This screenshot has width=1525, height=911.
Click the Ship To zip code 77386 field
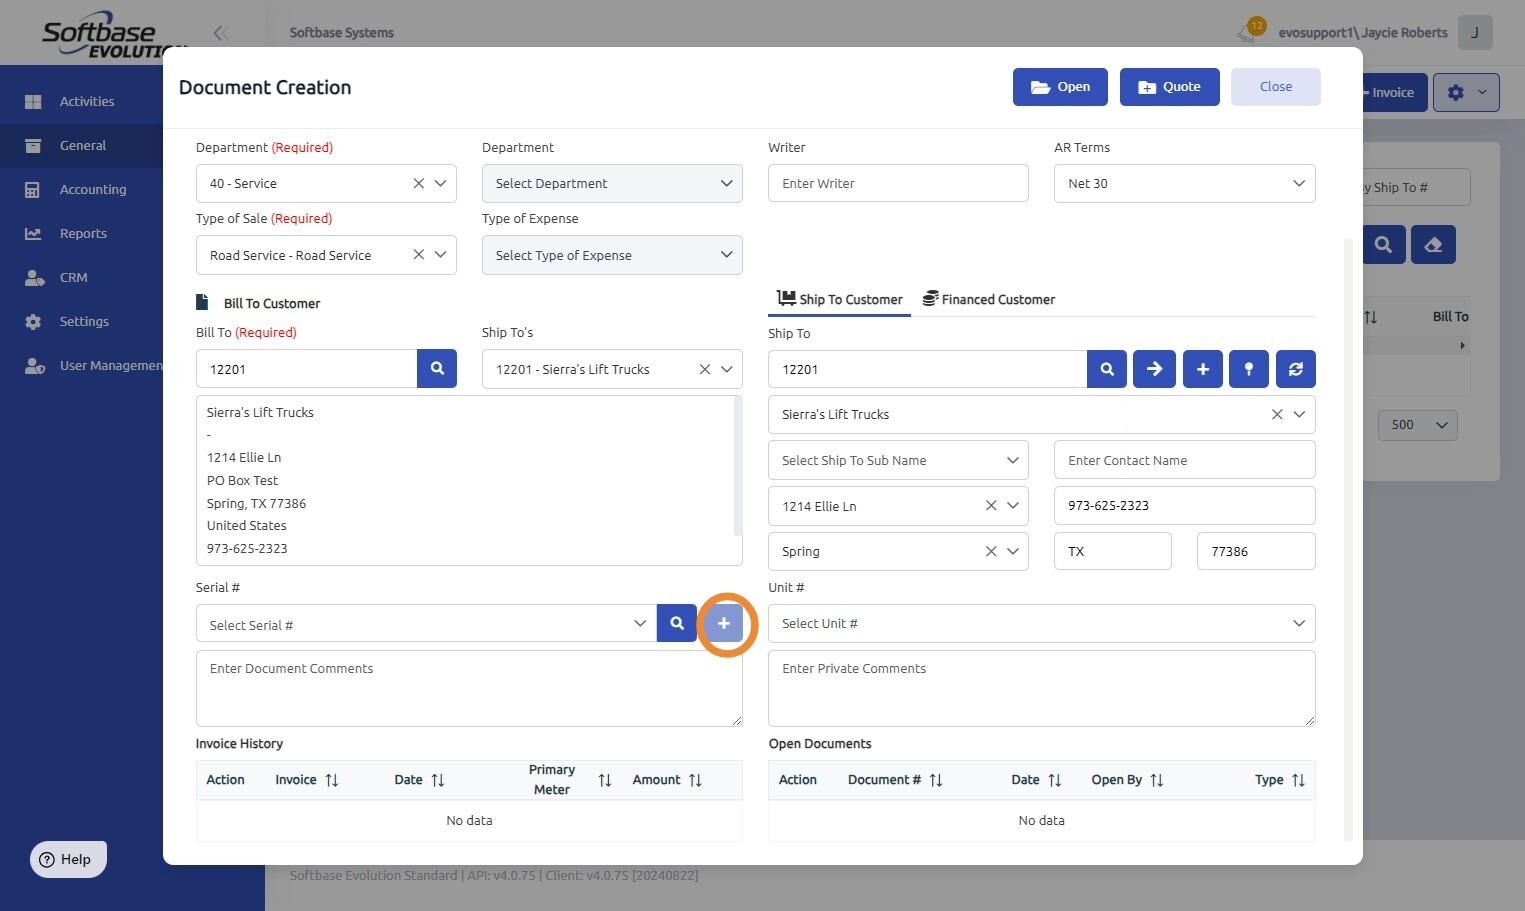(x=1256, y=551)
